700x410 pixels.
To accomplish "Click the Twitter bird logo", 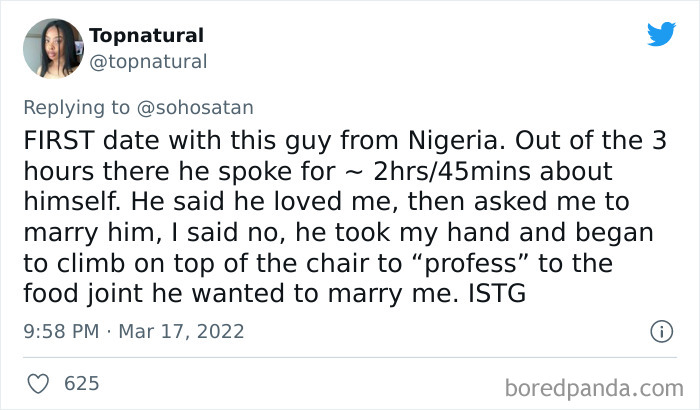I will [661, 35].
